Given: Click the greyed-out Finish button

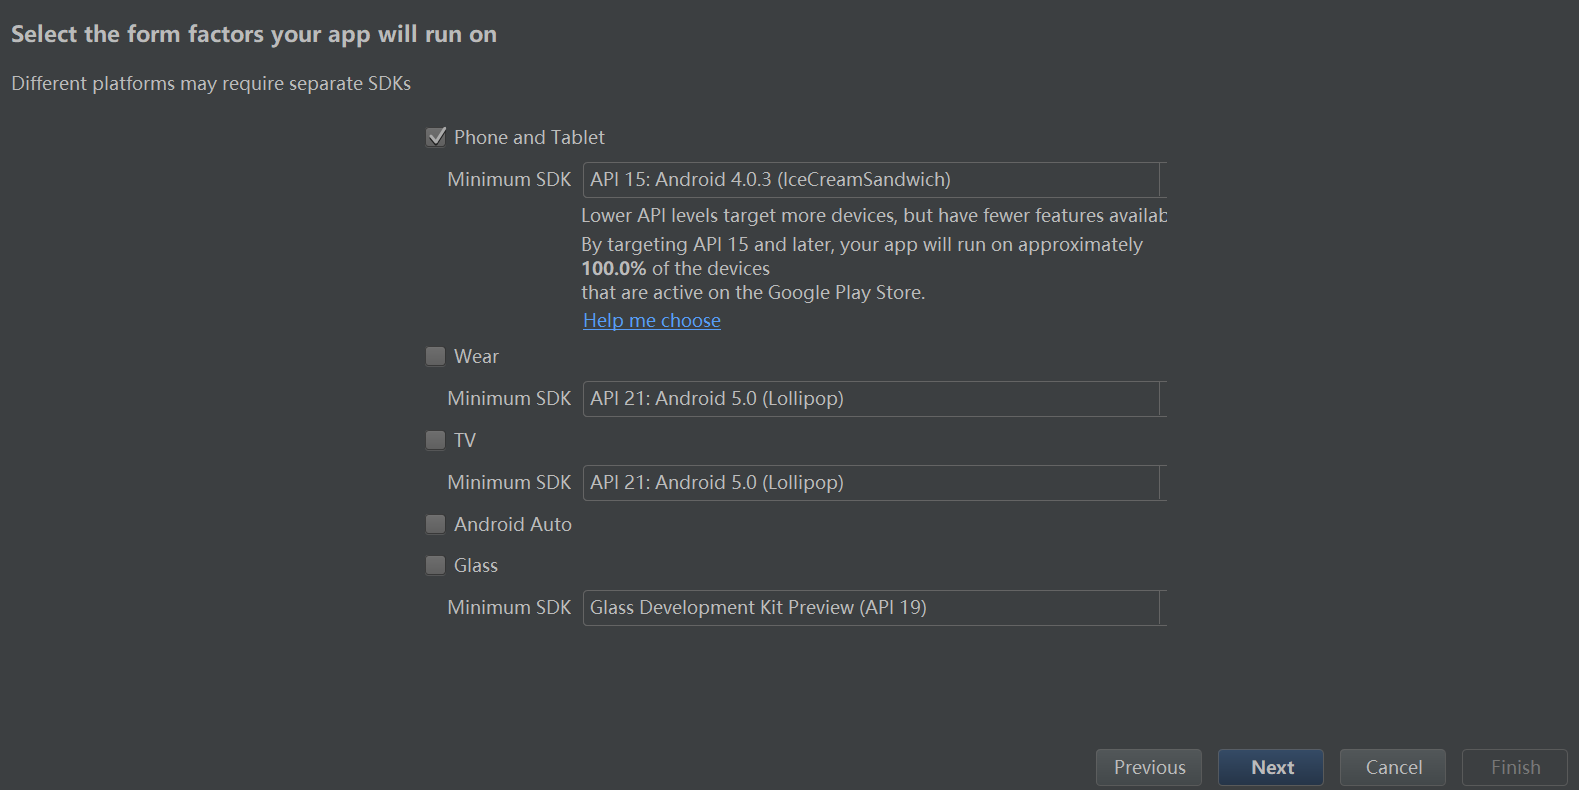Looking at the screenshot, I should 1515,767.
